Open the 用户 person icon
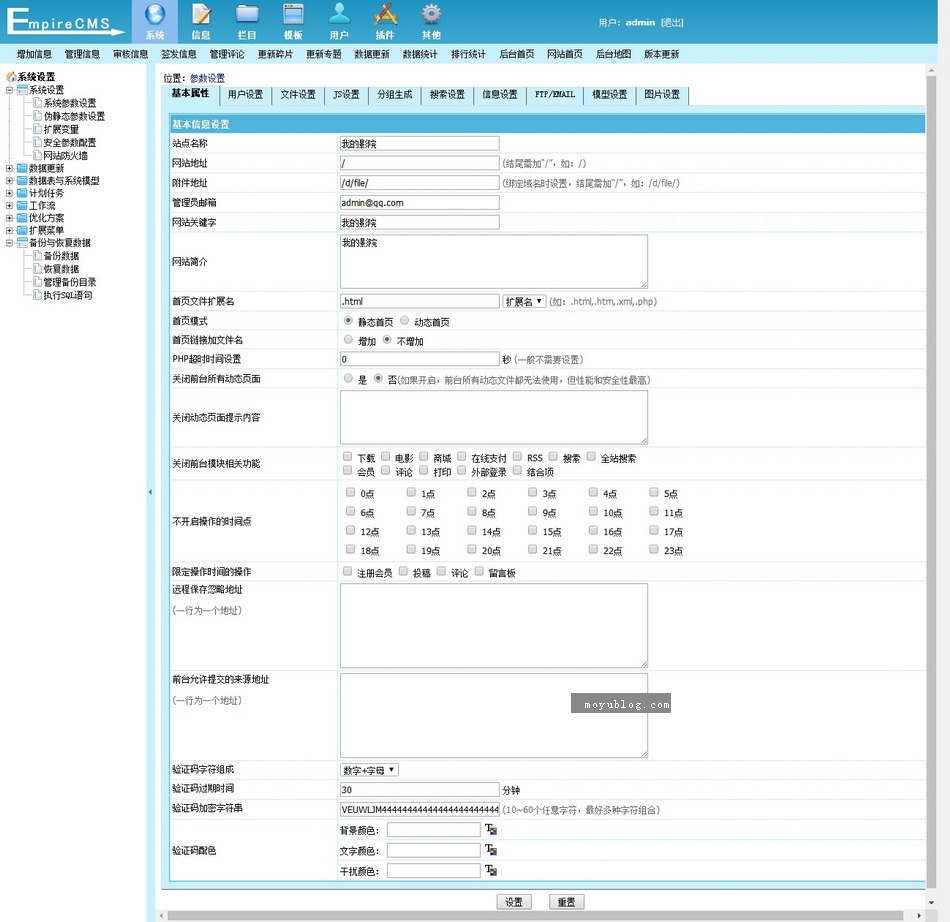 click(339, 15)
